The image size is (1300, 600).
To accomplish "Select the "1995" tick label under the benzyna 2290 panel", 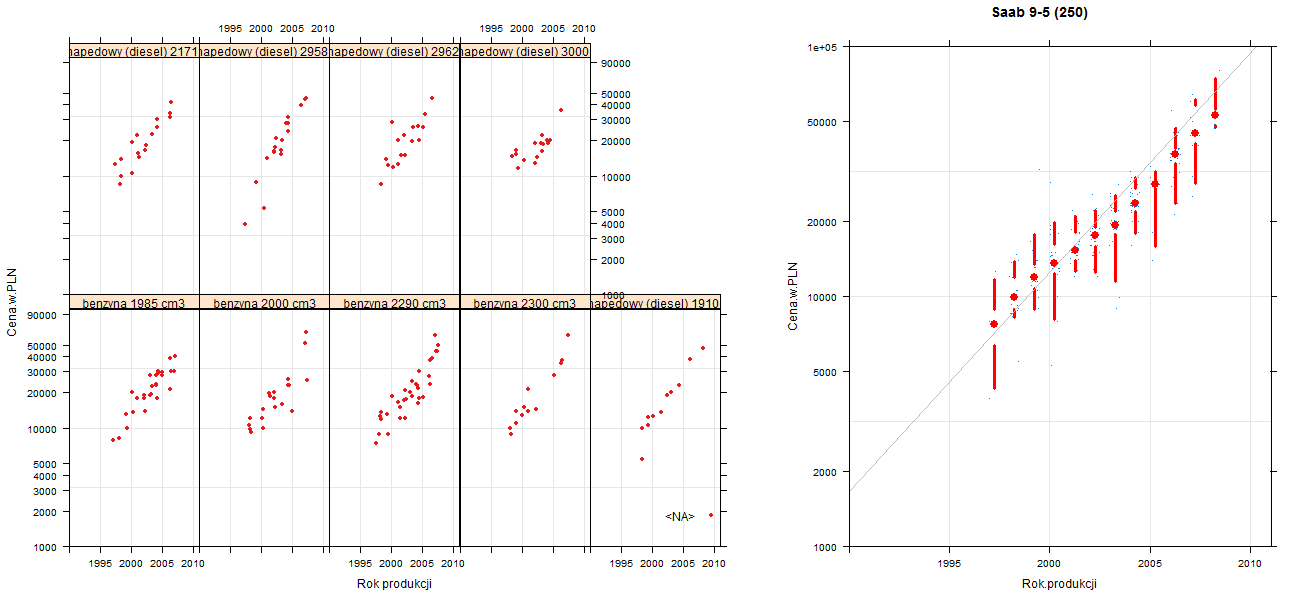I will [x=361, y=564].
